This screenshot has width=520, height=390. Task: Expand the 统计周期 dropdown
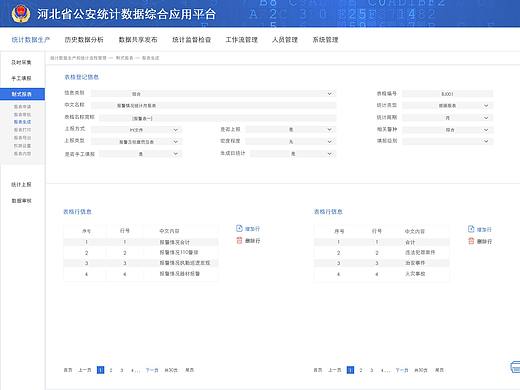447,118
